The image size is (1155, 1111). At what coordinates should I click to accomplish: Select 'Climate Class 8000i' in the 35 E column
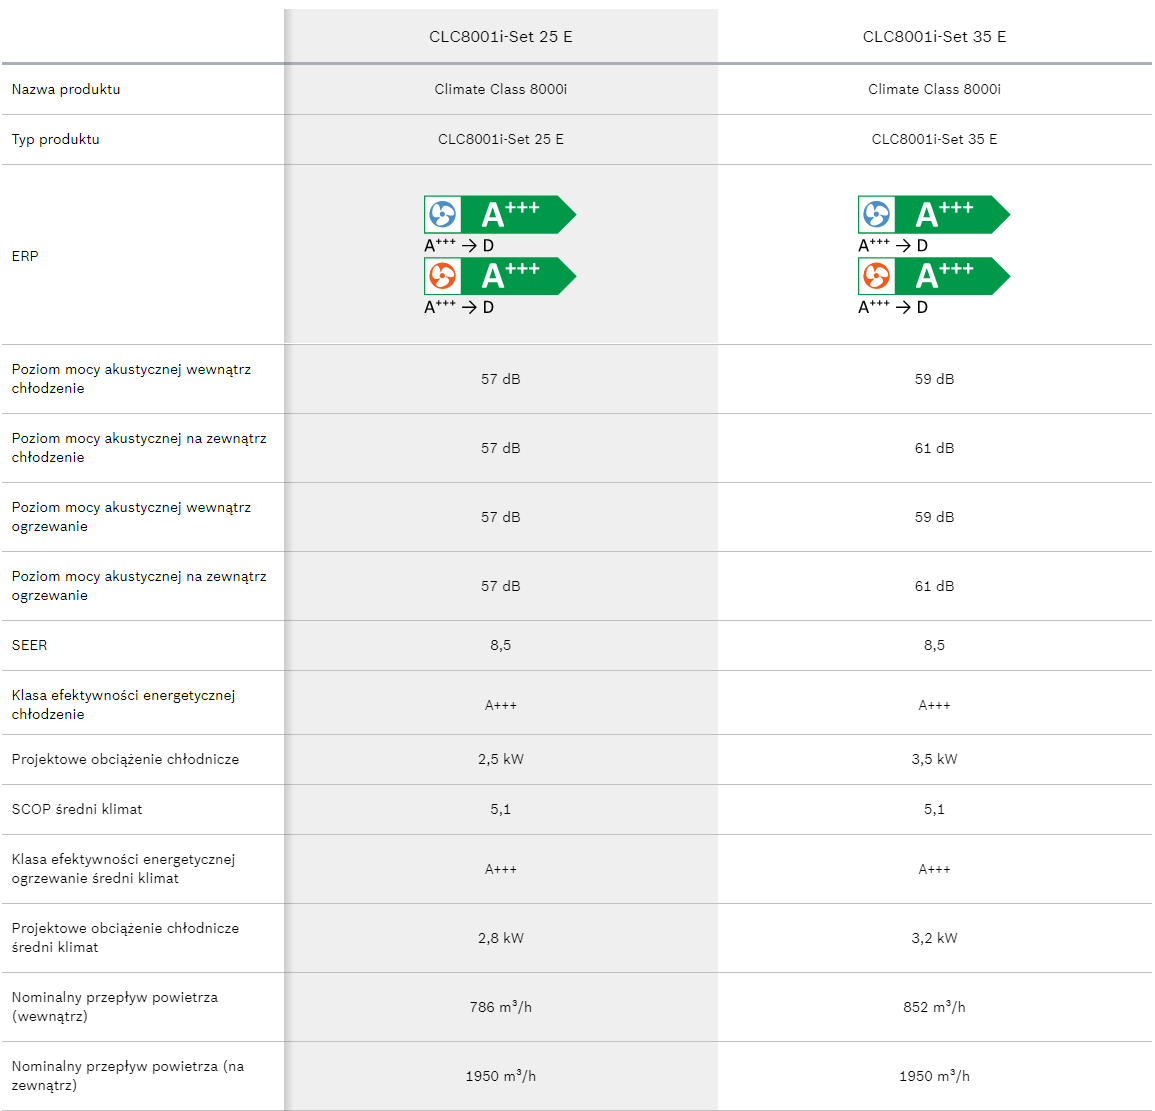[935, 89]
